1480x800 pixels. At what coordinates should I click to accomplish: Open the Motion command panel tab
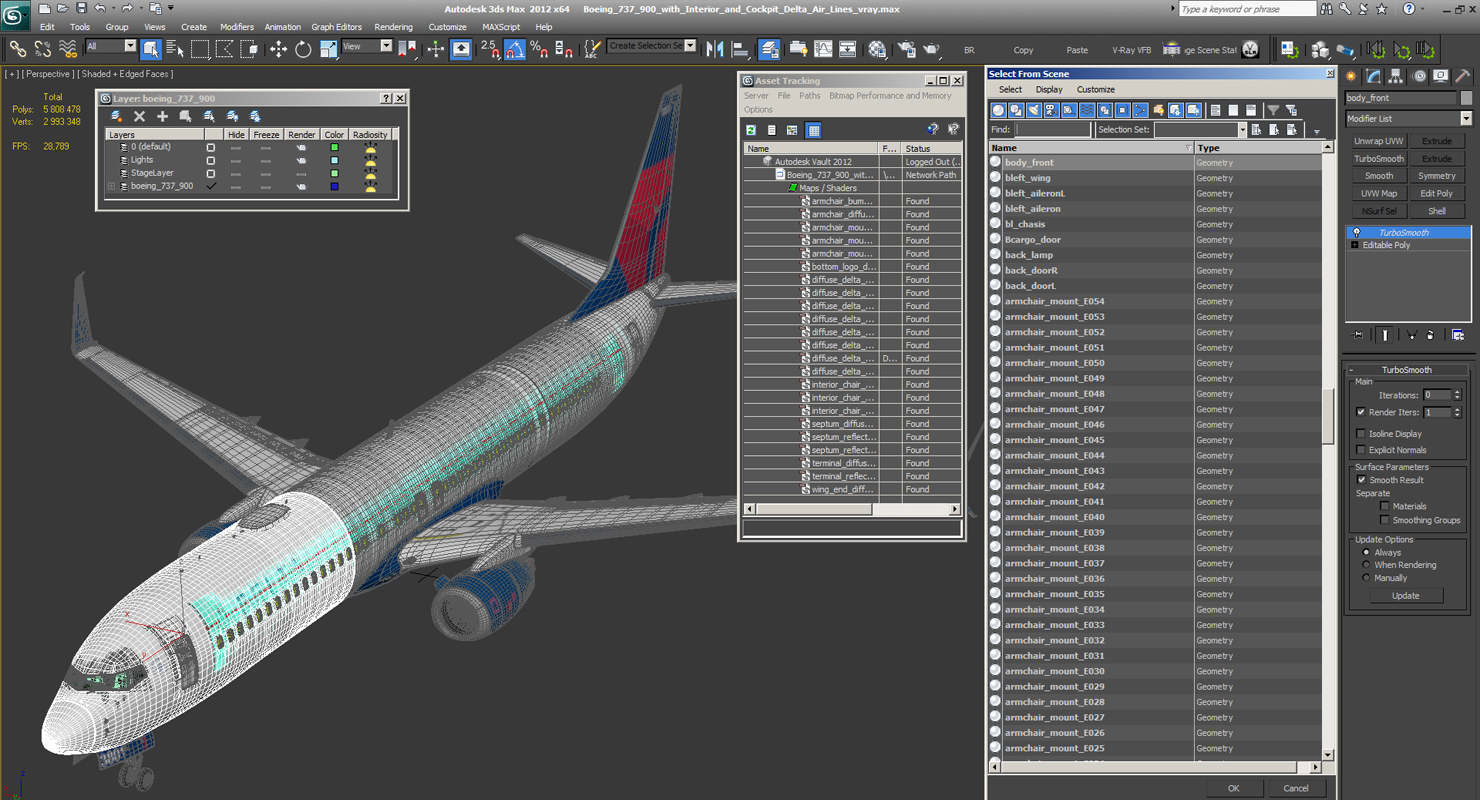(1418, 76)
